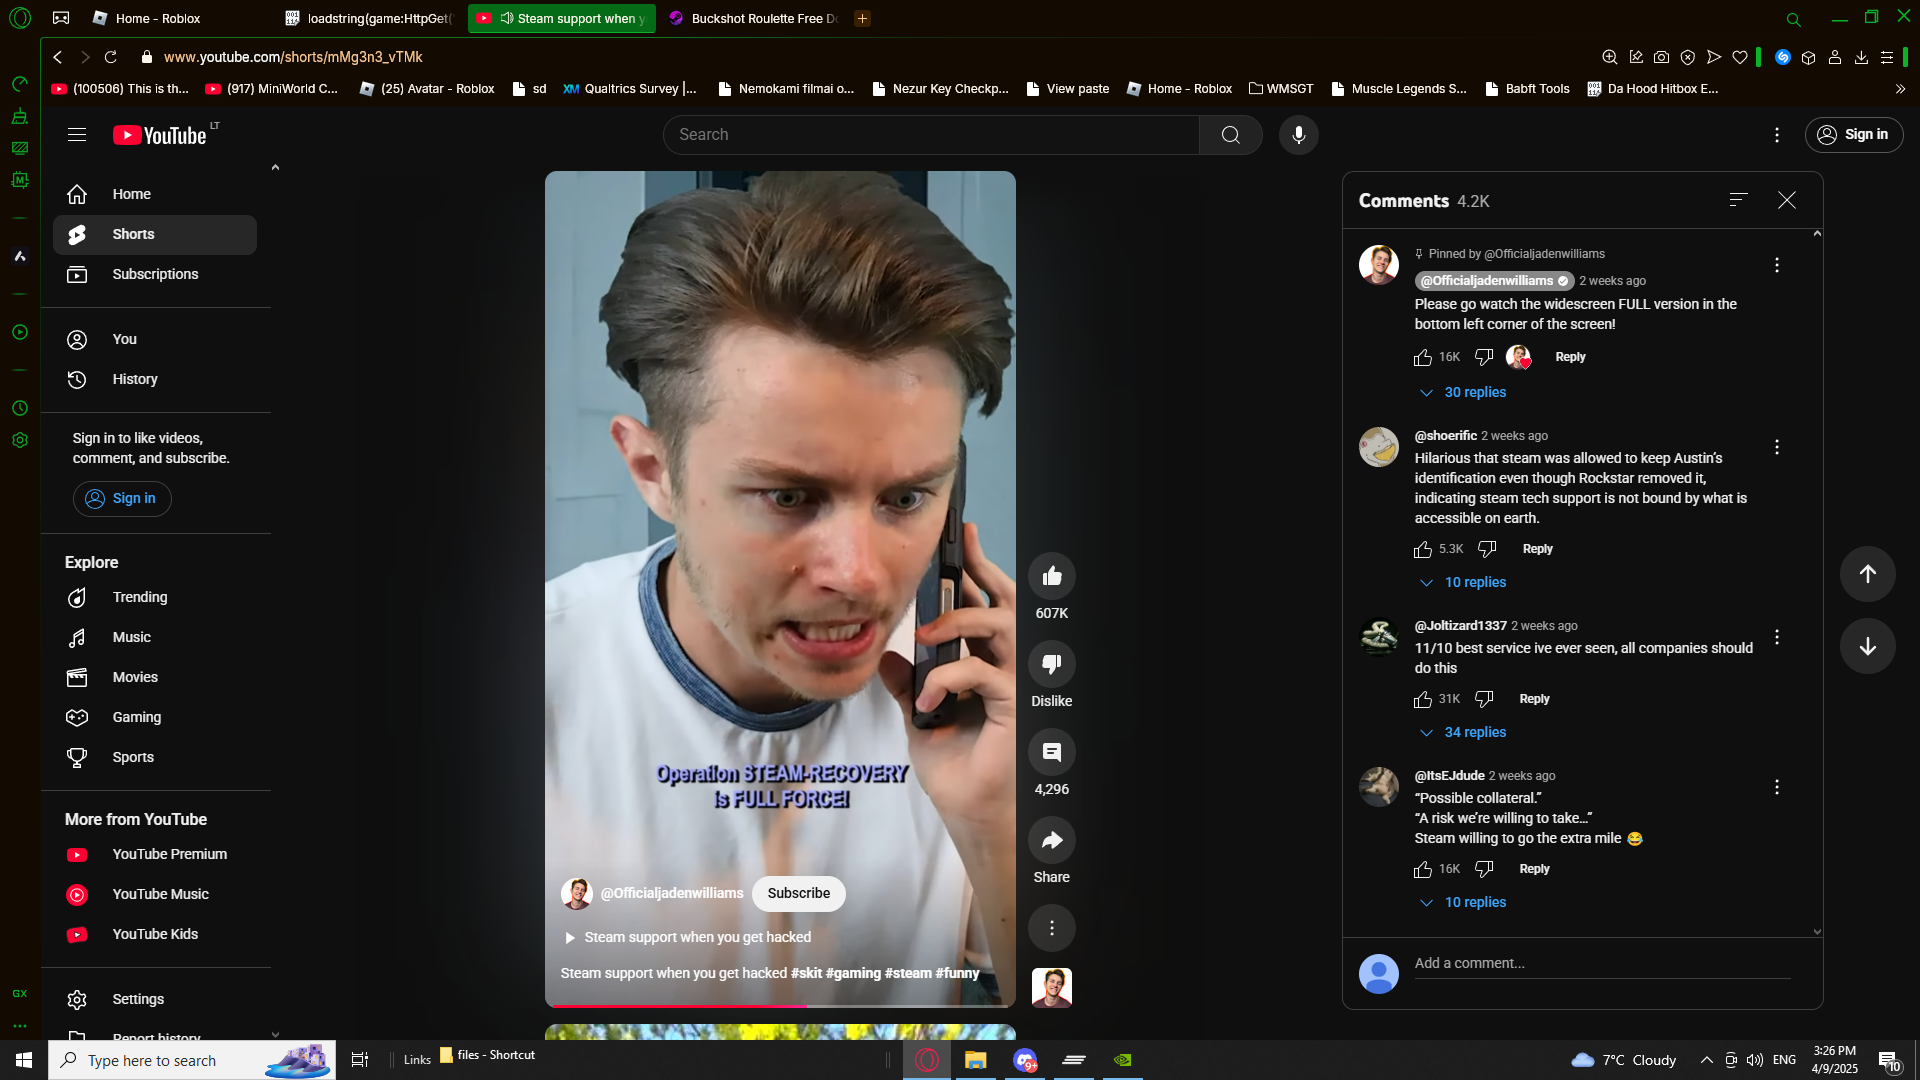
Task: Dislike the @ItsEJdude comment
Action: (1484, 869)
